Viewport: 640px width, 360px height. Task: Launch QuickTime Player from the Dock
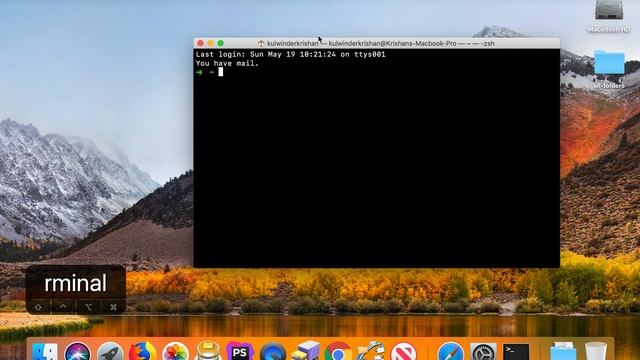(x=273, y=352)
